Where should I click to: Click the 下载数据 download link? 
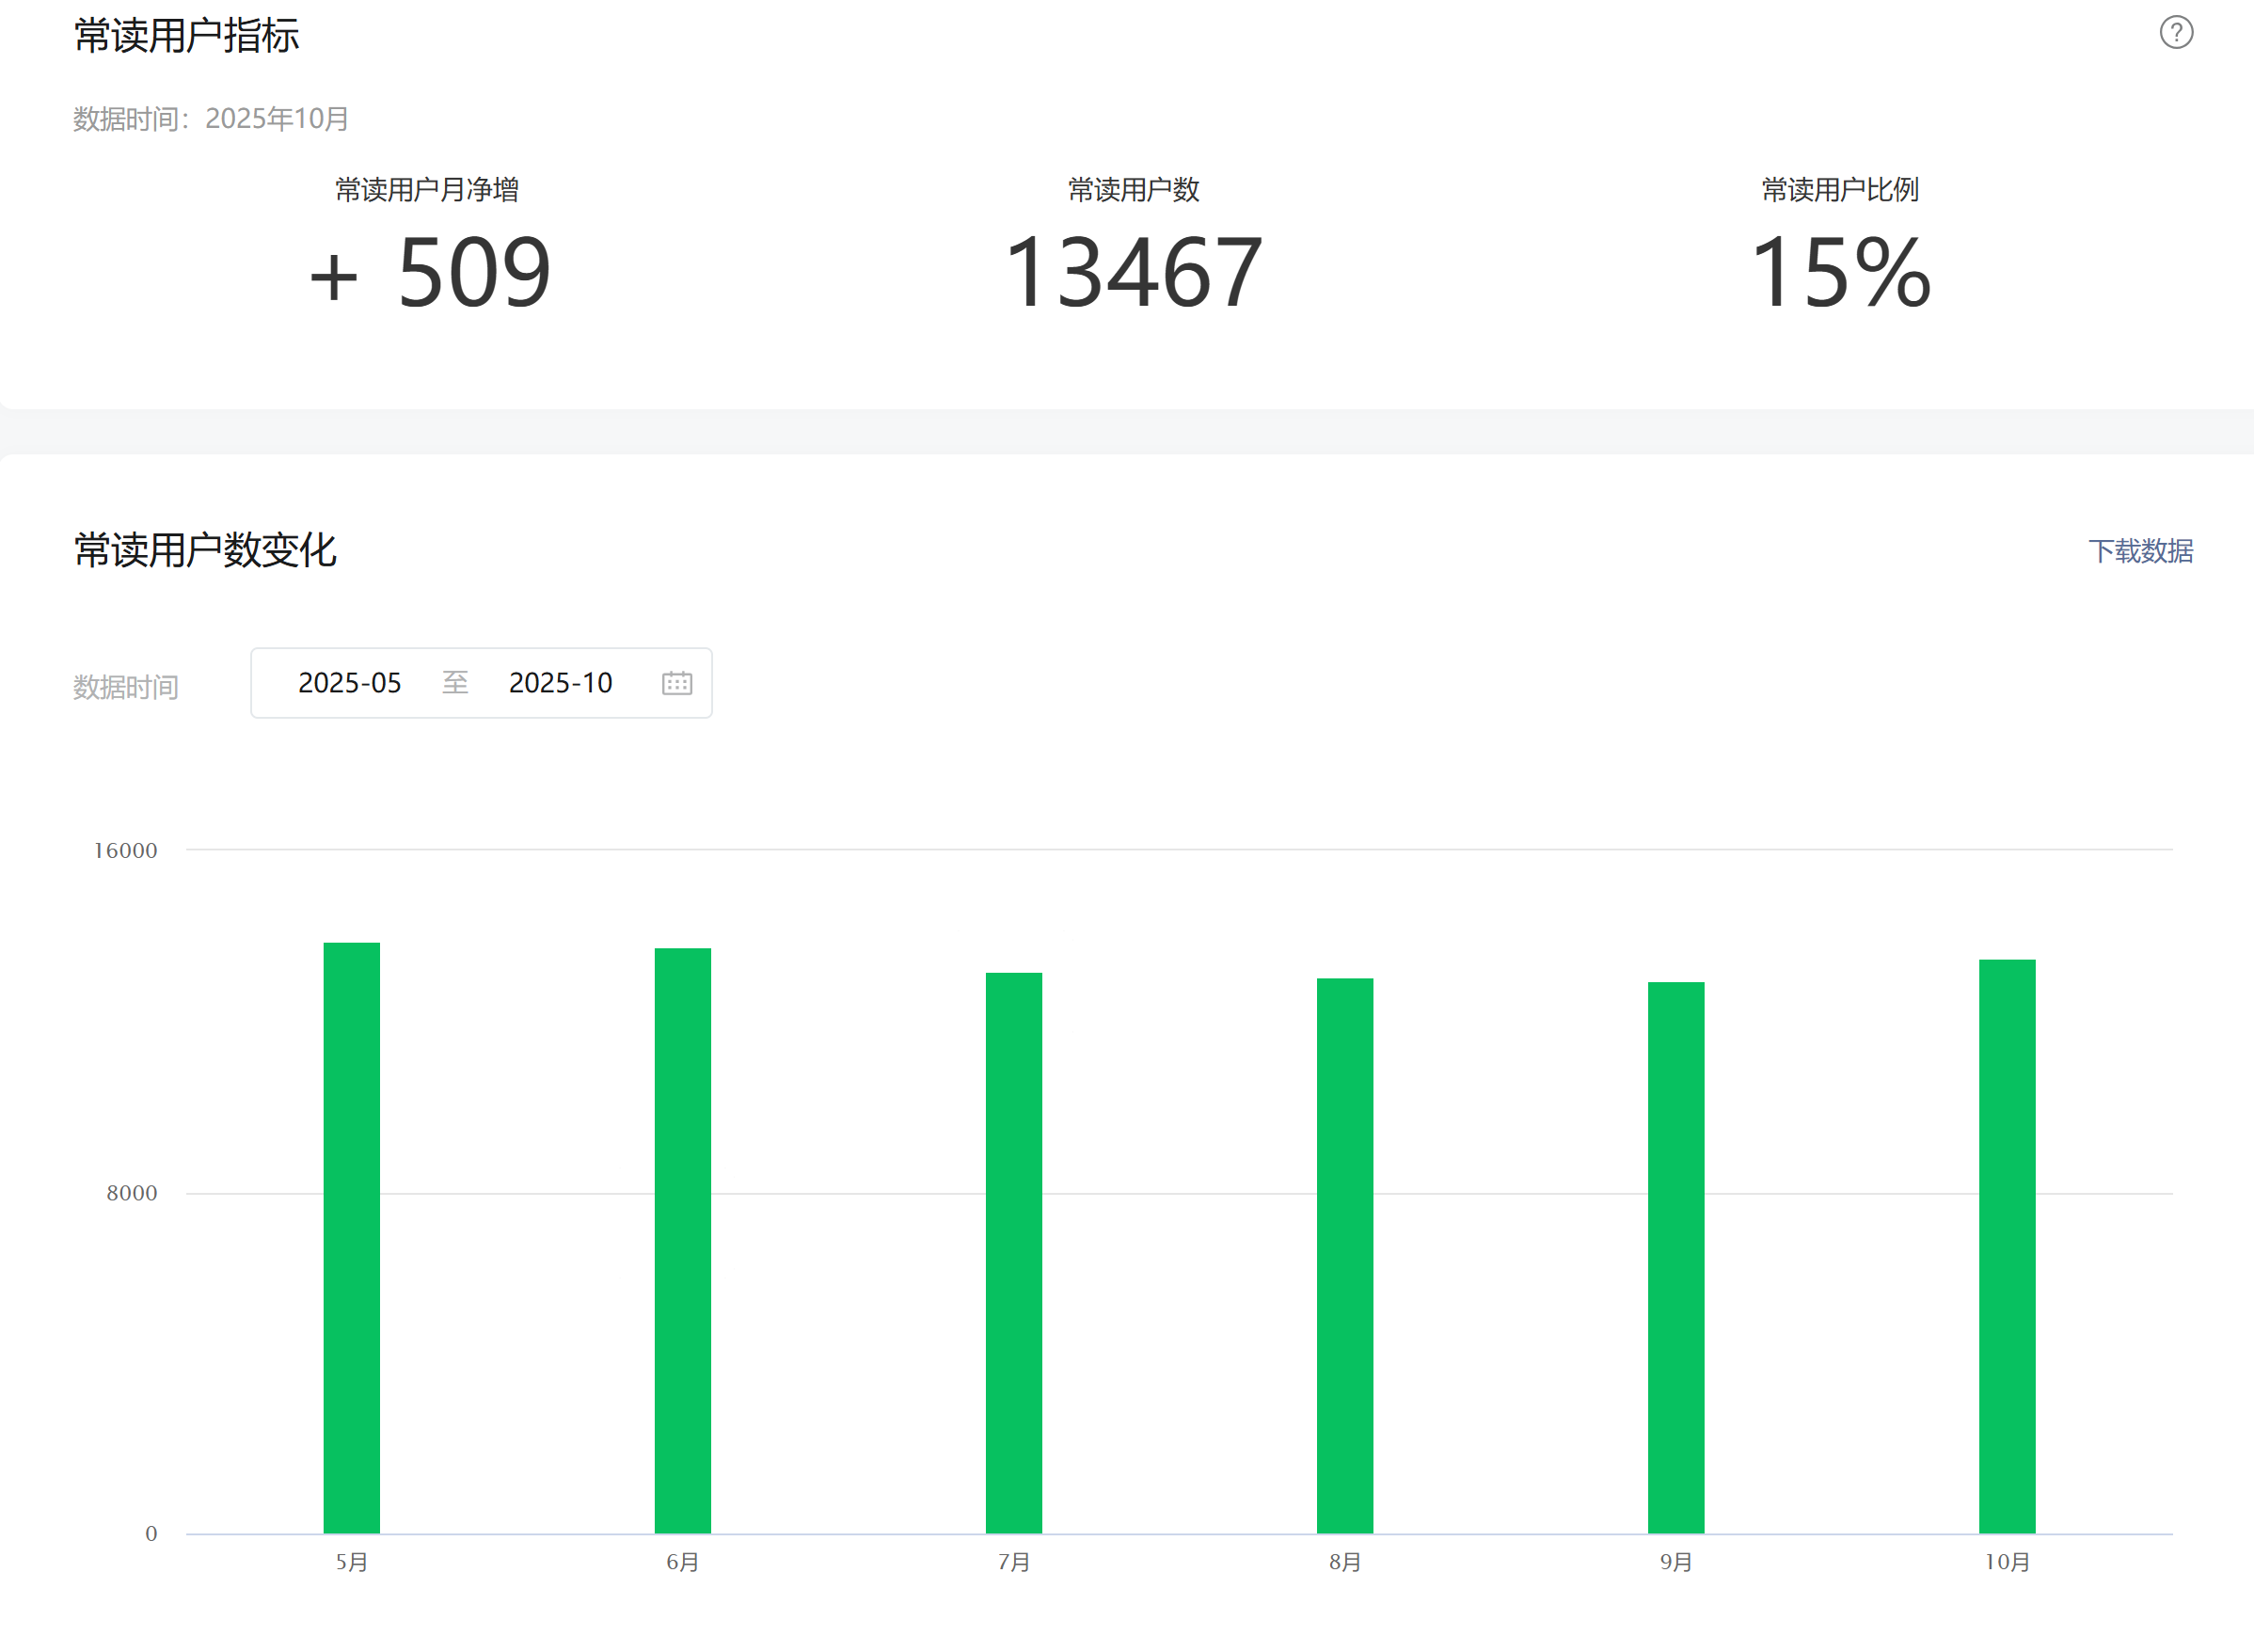[x=2139, y=551]
